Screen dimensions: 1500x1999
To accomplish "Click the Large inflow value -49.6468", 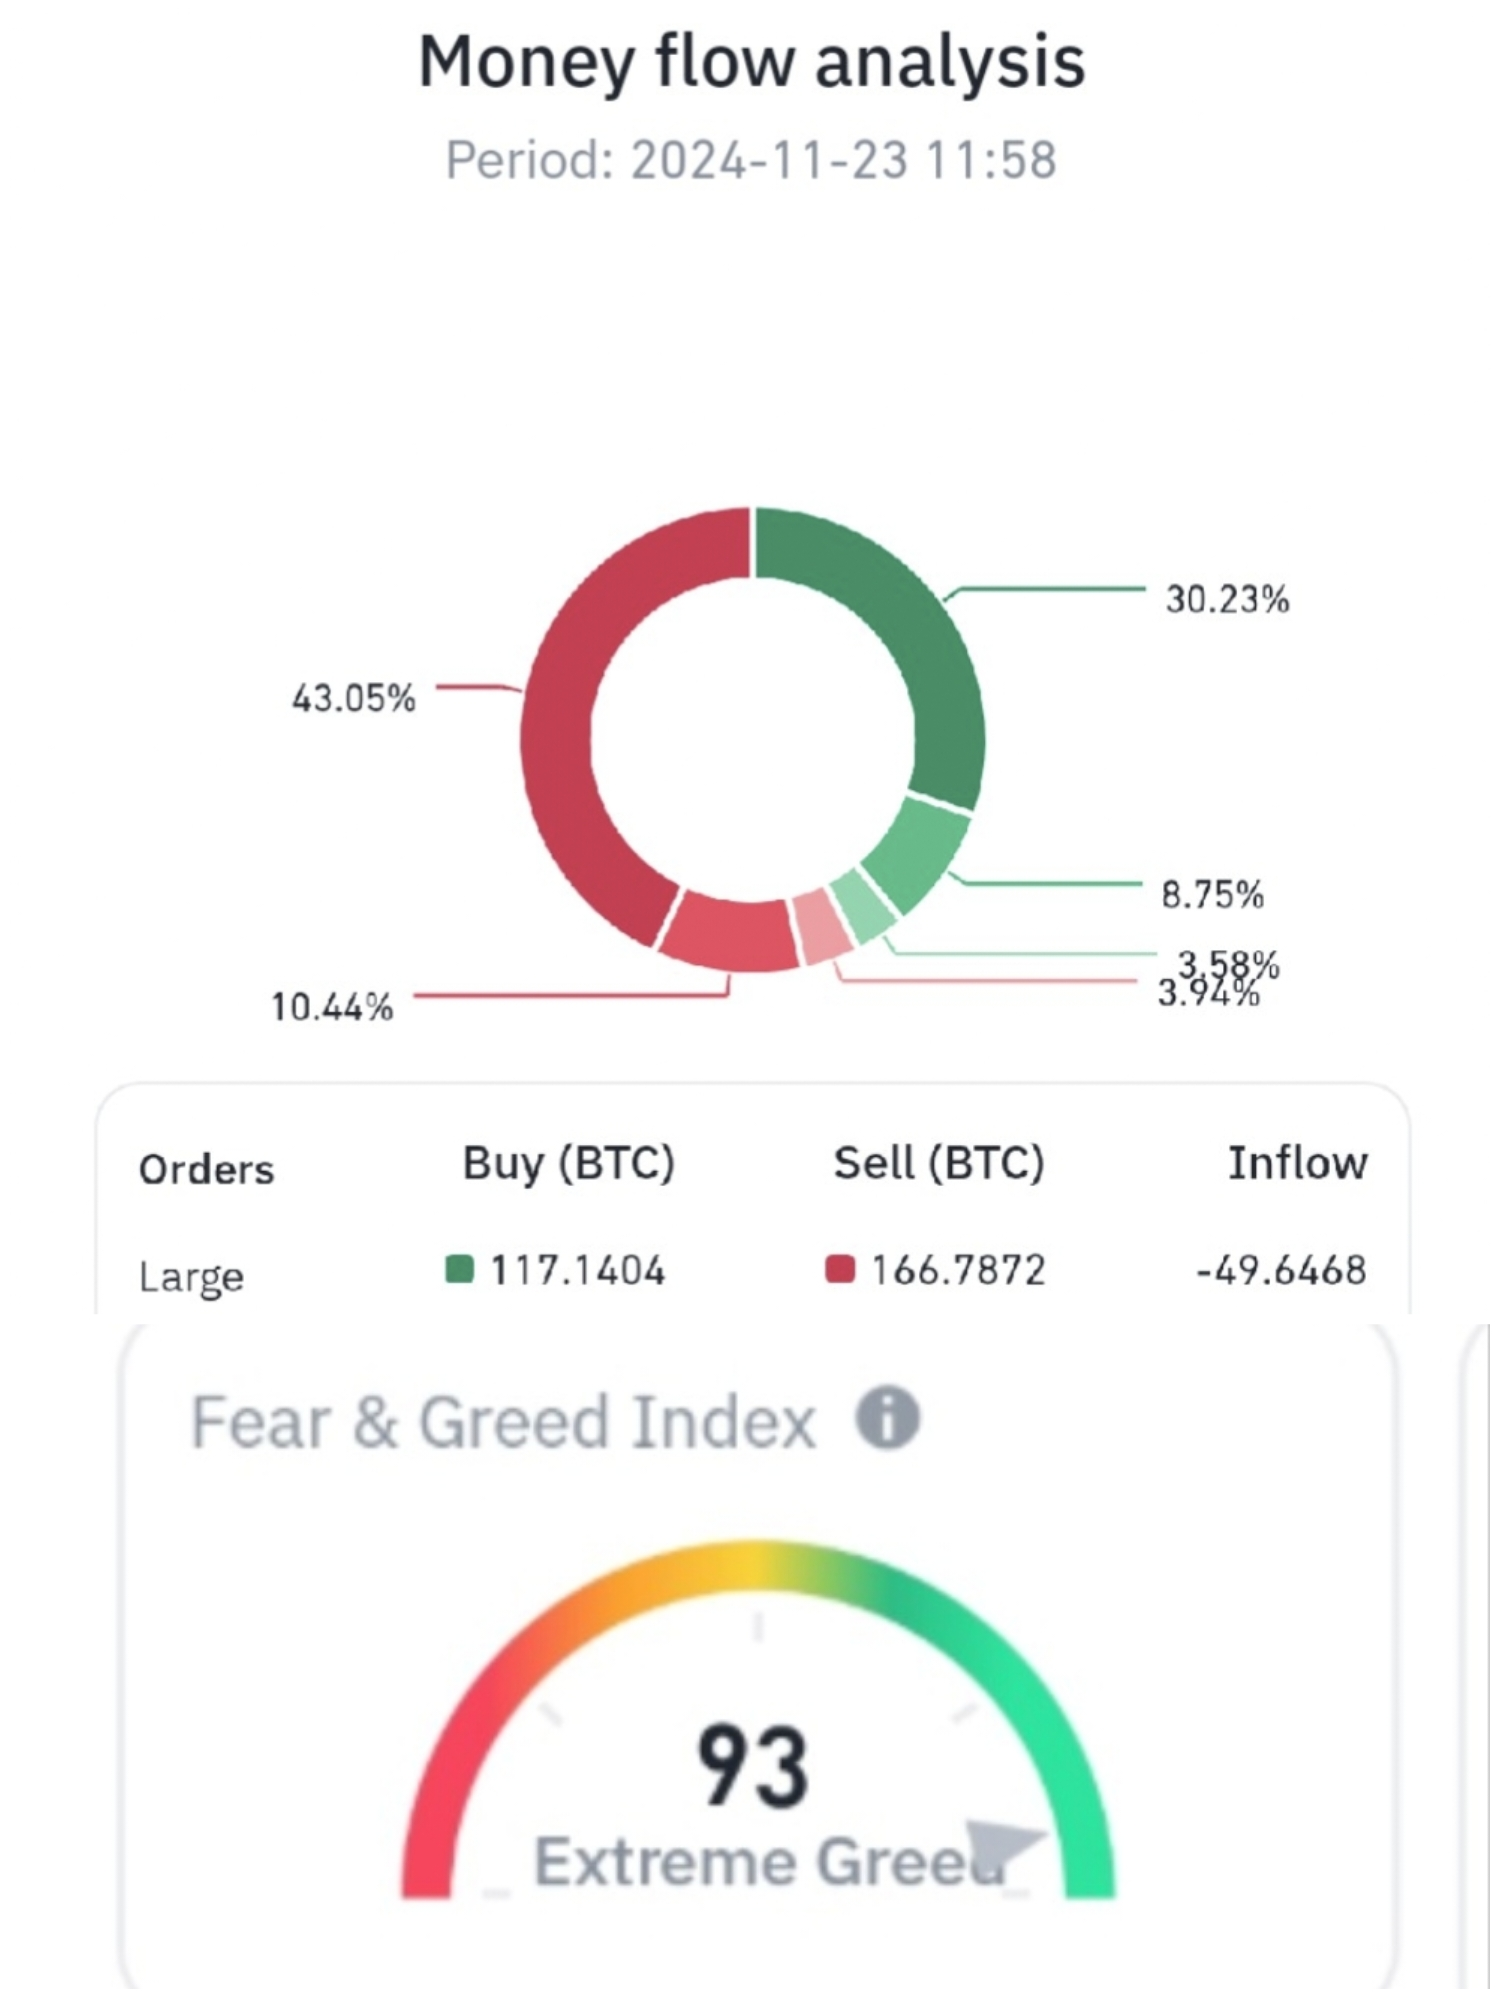I will (1281, 1270).
